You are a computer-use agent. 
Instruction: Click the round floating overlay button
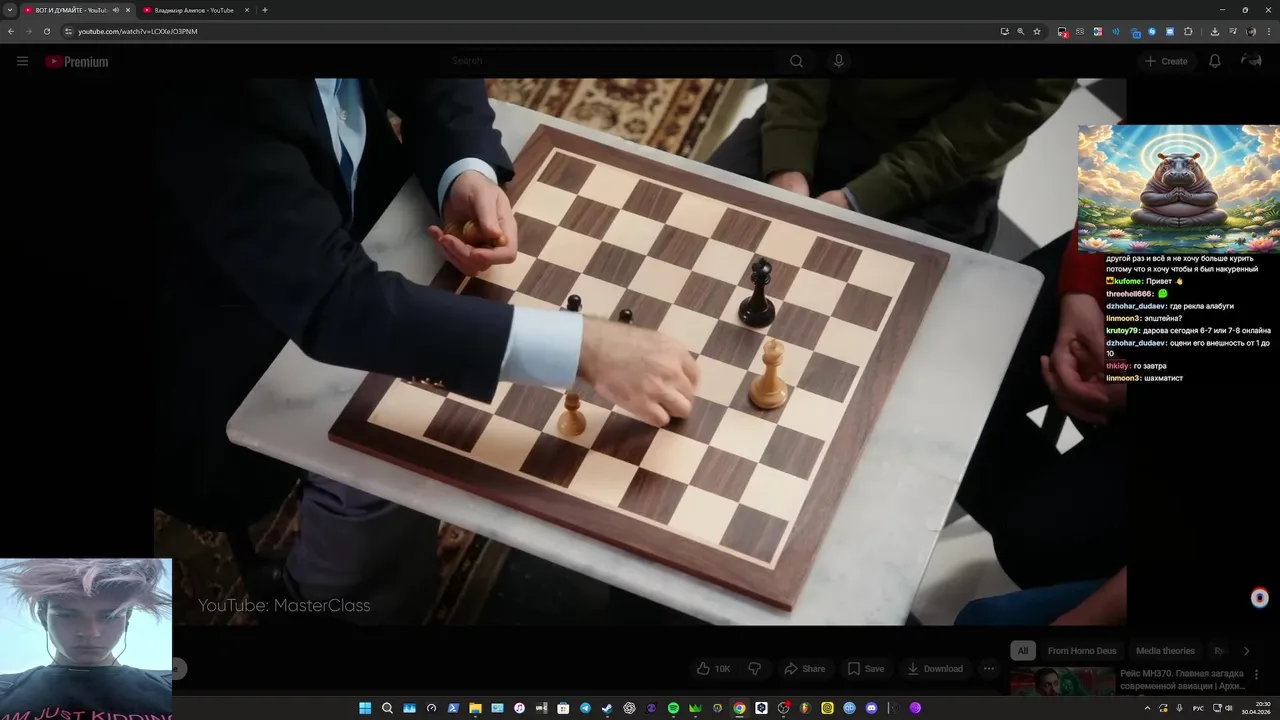1260,598
